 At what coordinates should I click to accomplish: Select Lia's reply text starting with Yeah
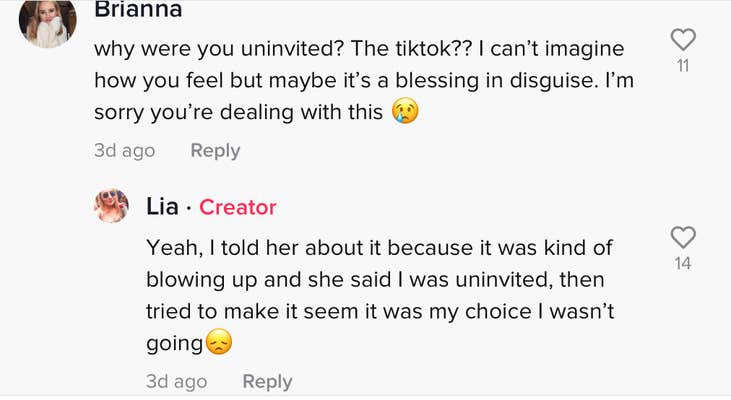(x=380, y=296)
